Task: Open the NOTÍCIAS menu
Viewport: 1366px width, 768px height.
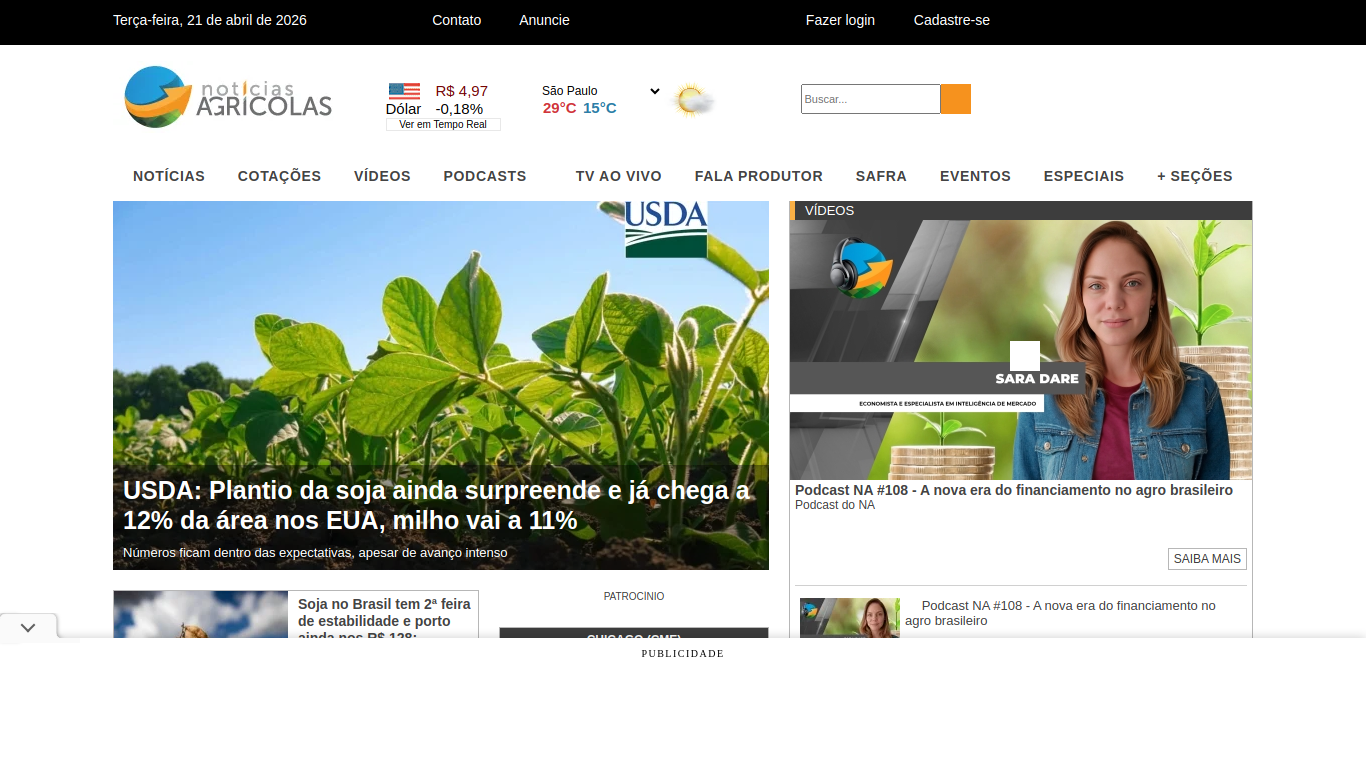Action: point(169,176)
